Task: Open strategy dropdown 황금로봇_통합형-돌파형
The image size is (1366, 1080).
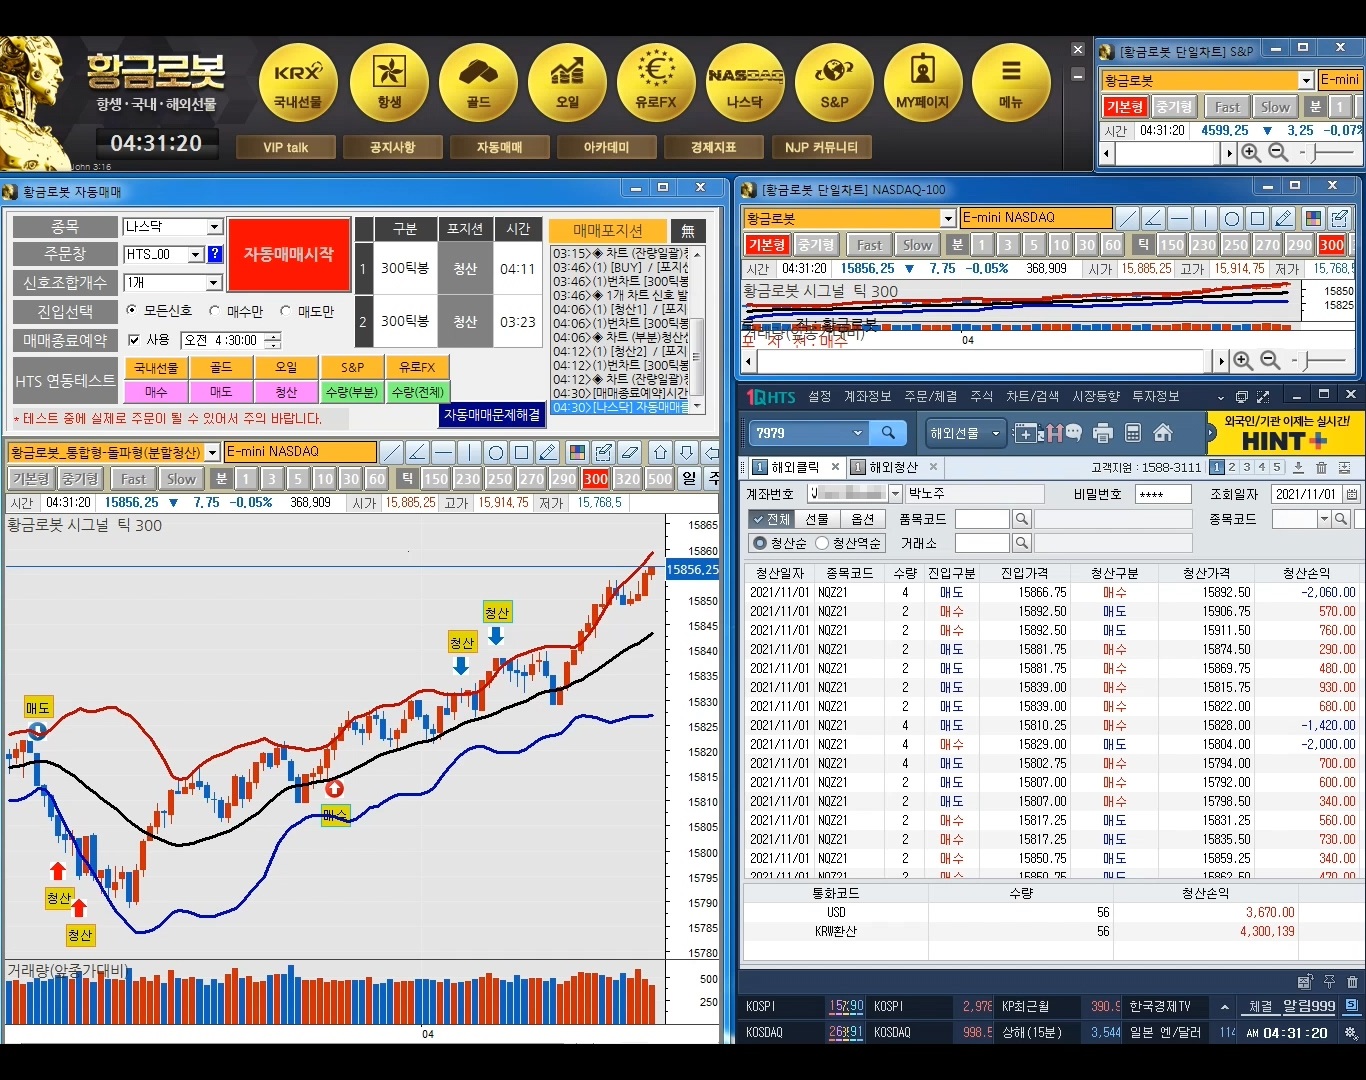Action: 212,453
